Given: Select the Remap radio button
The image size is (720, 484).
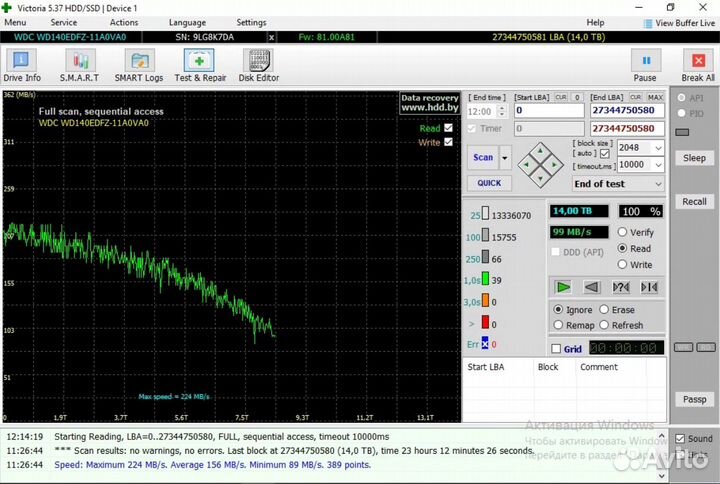Looking at the screenshot, I should [x=558, y=325].
